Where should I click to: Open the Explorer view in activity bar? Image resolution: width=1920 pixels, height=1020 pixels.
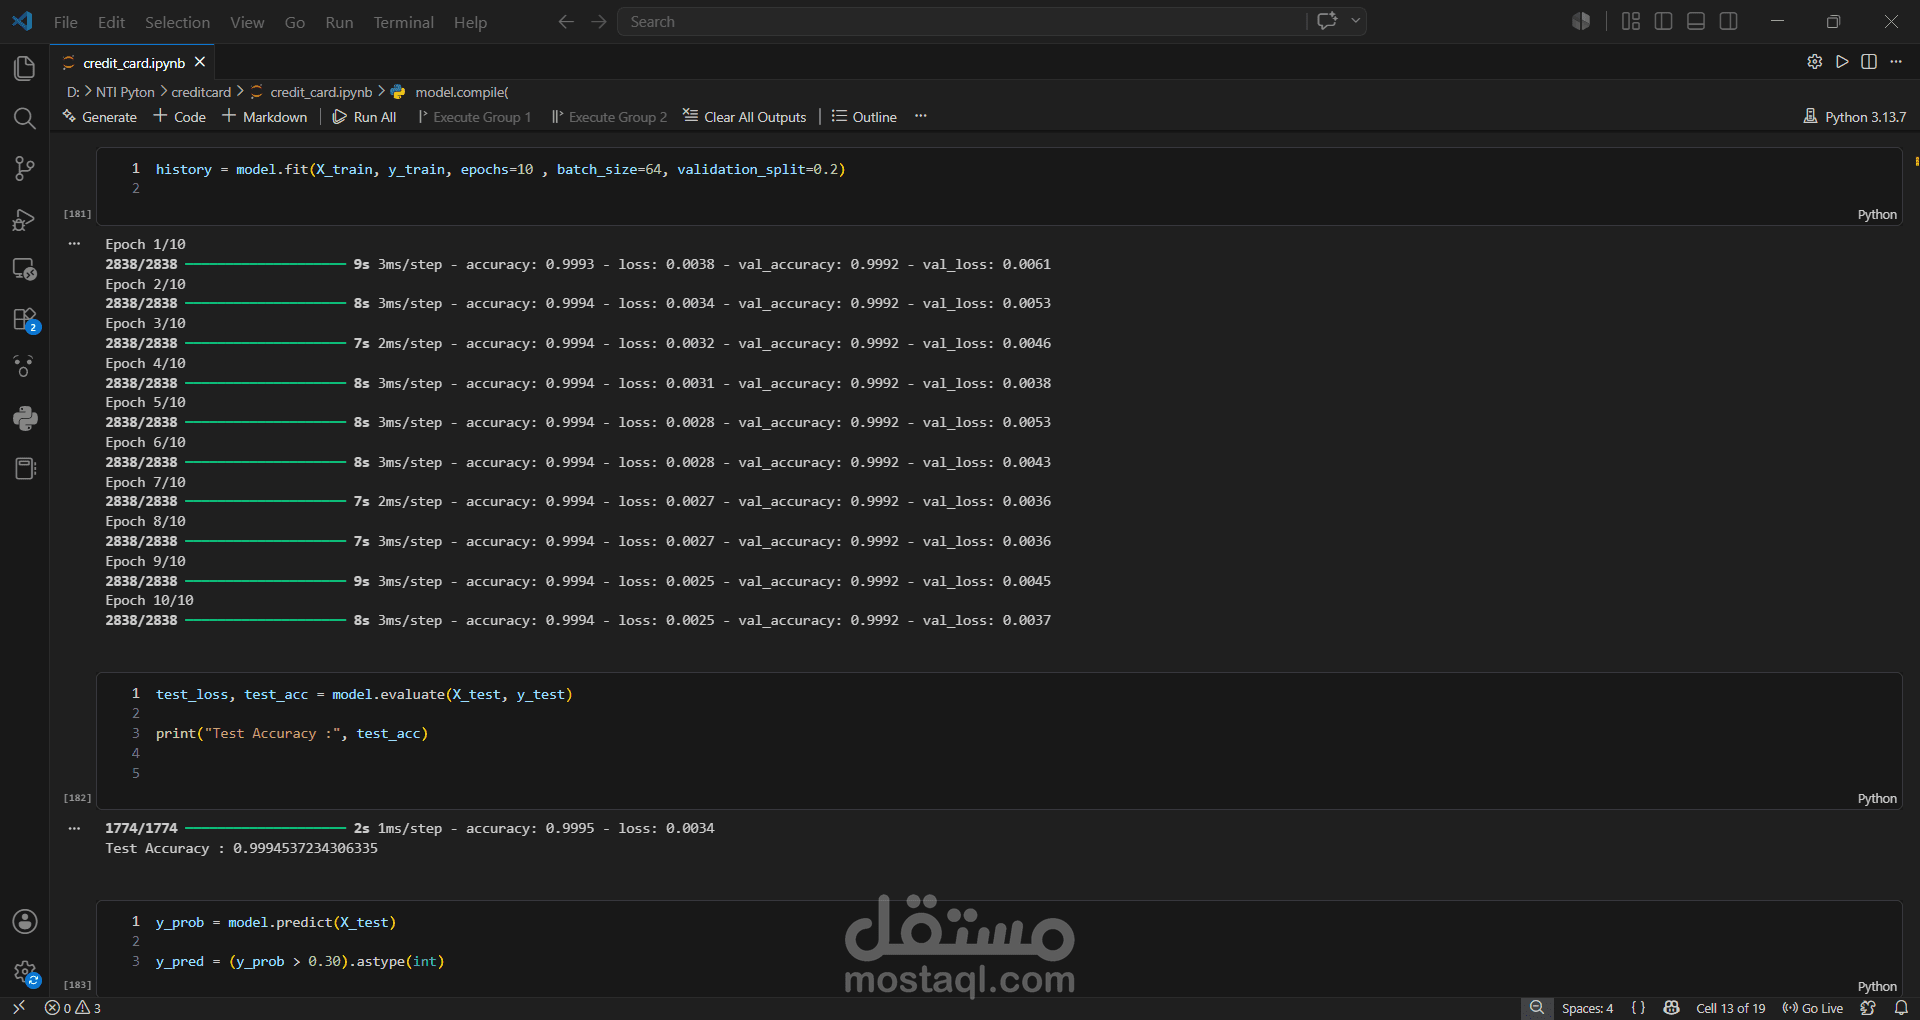tap(25, 68)
